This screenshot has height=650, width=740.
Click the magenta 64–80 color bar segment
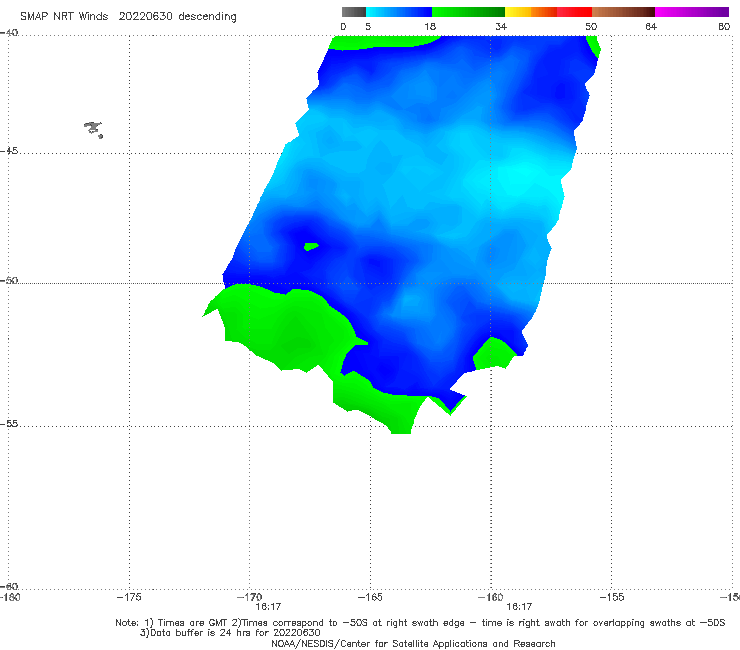[x=692, y=12]
